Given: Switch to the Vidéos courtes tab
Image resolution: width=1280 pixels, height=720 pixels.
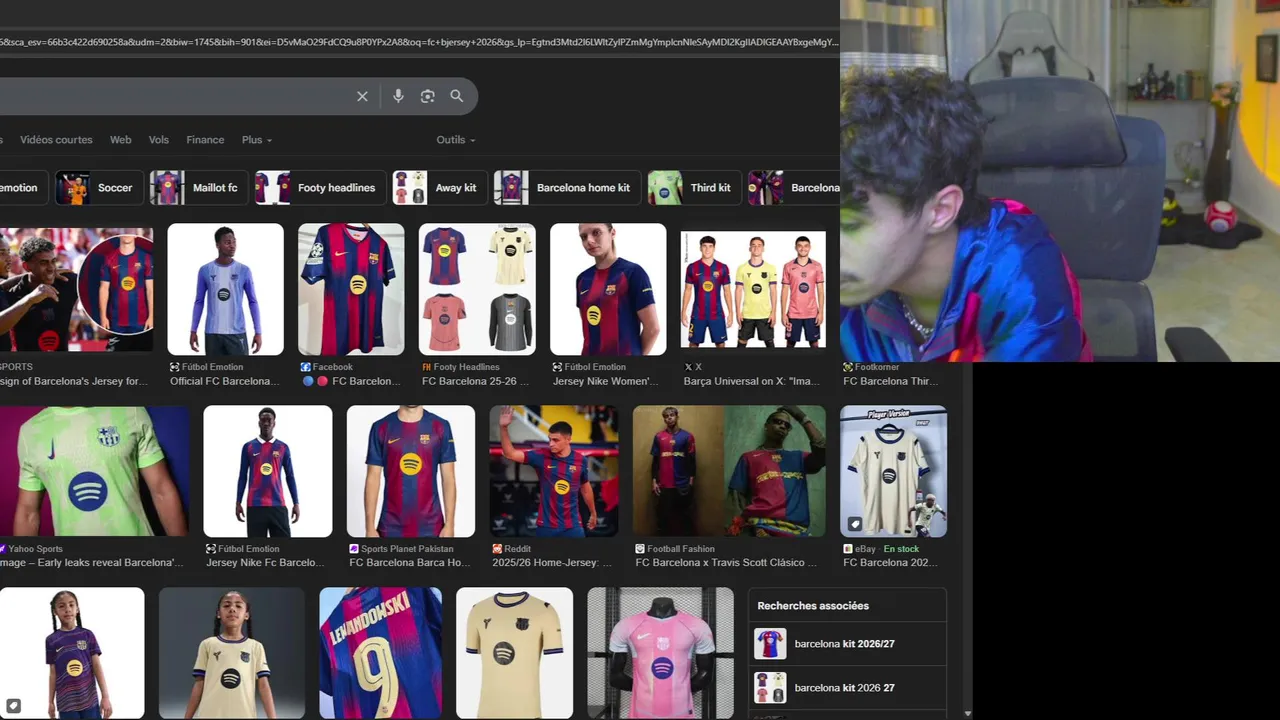Looking at the screenshot, I should point(56,140).
